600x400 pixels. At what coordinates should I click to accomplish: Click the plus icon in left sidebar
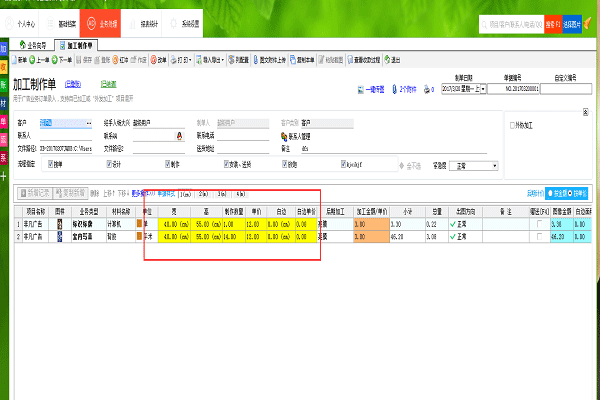click(3, 176)
